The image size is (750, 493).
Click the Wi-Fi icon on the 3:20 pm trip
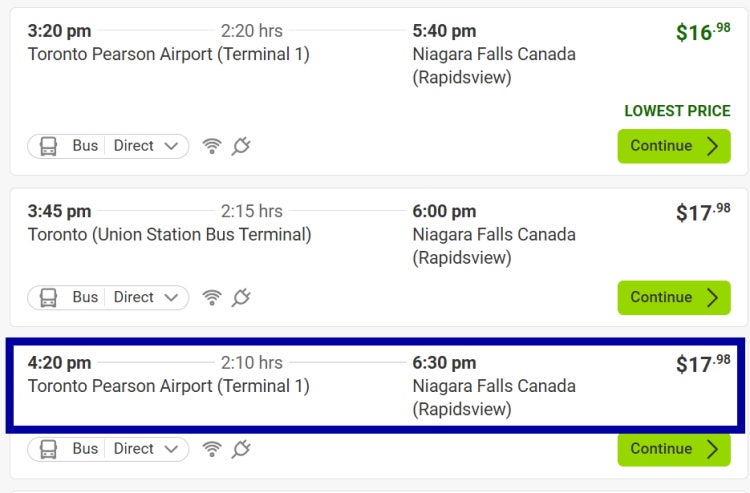211,146
